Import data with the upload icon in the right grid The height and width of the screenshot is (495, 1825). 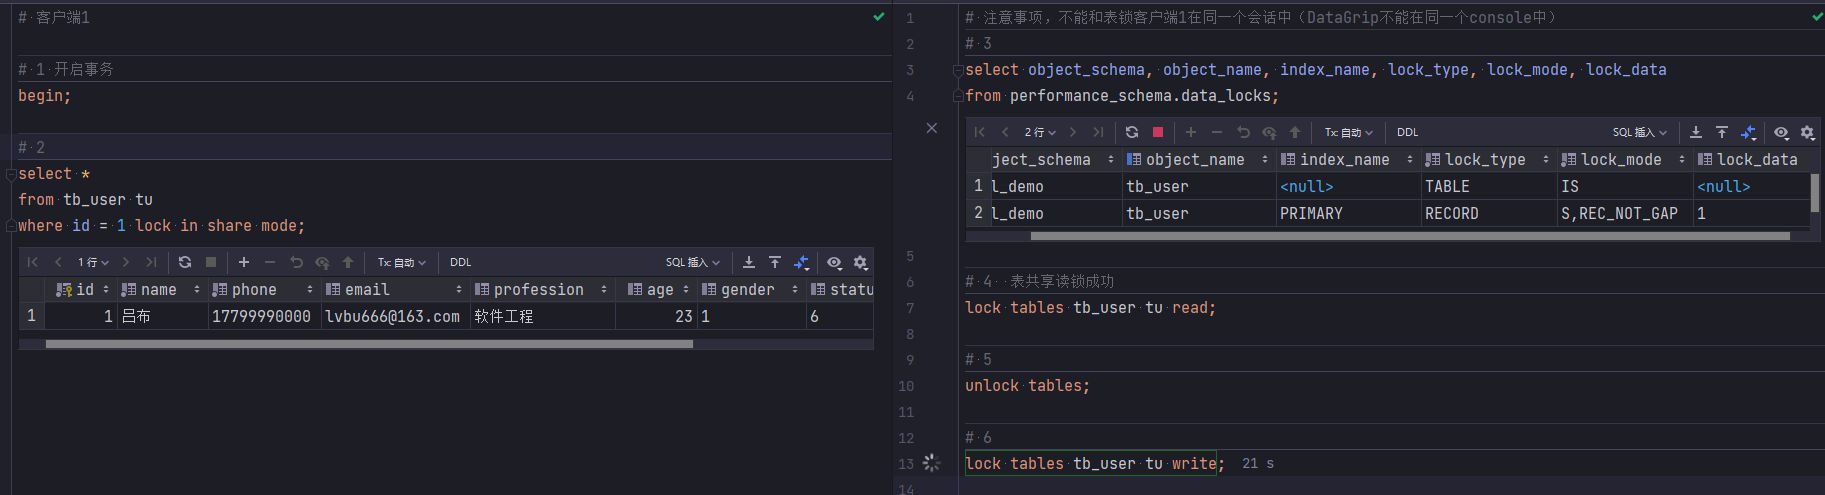coord(1722,132)
